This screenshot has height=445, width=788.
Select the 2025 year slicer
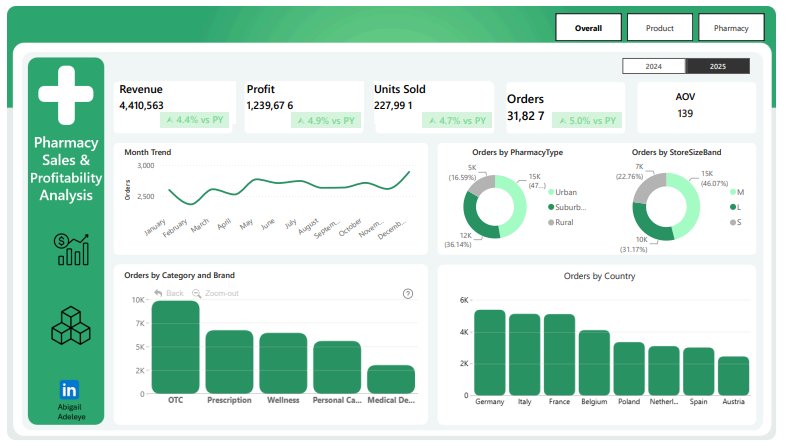(x=718, y=66)
